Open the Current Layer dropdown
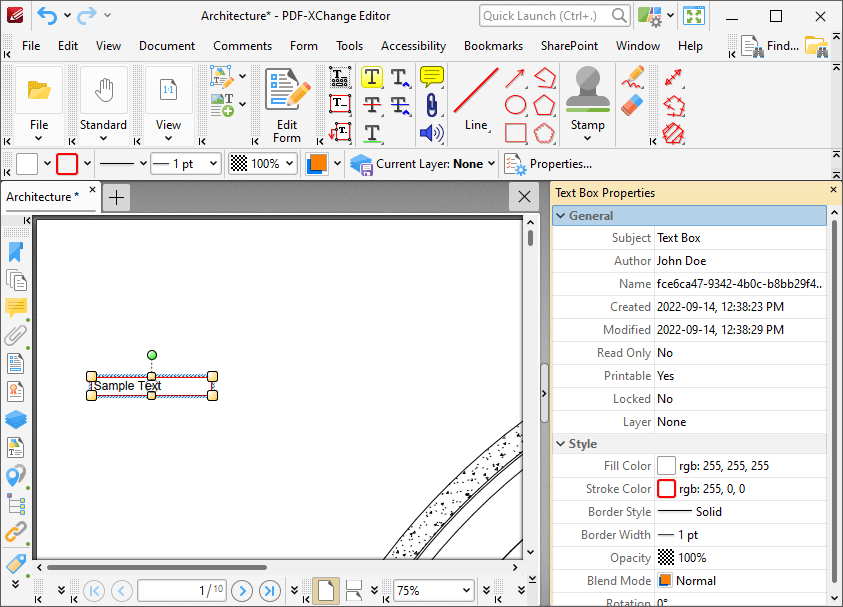843x607 pixels. tap(490, 163)
